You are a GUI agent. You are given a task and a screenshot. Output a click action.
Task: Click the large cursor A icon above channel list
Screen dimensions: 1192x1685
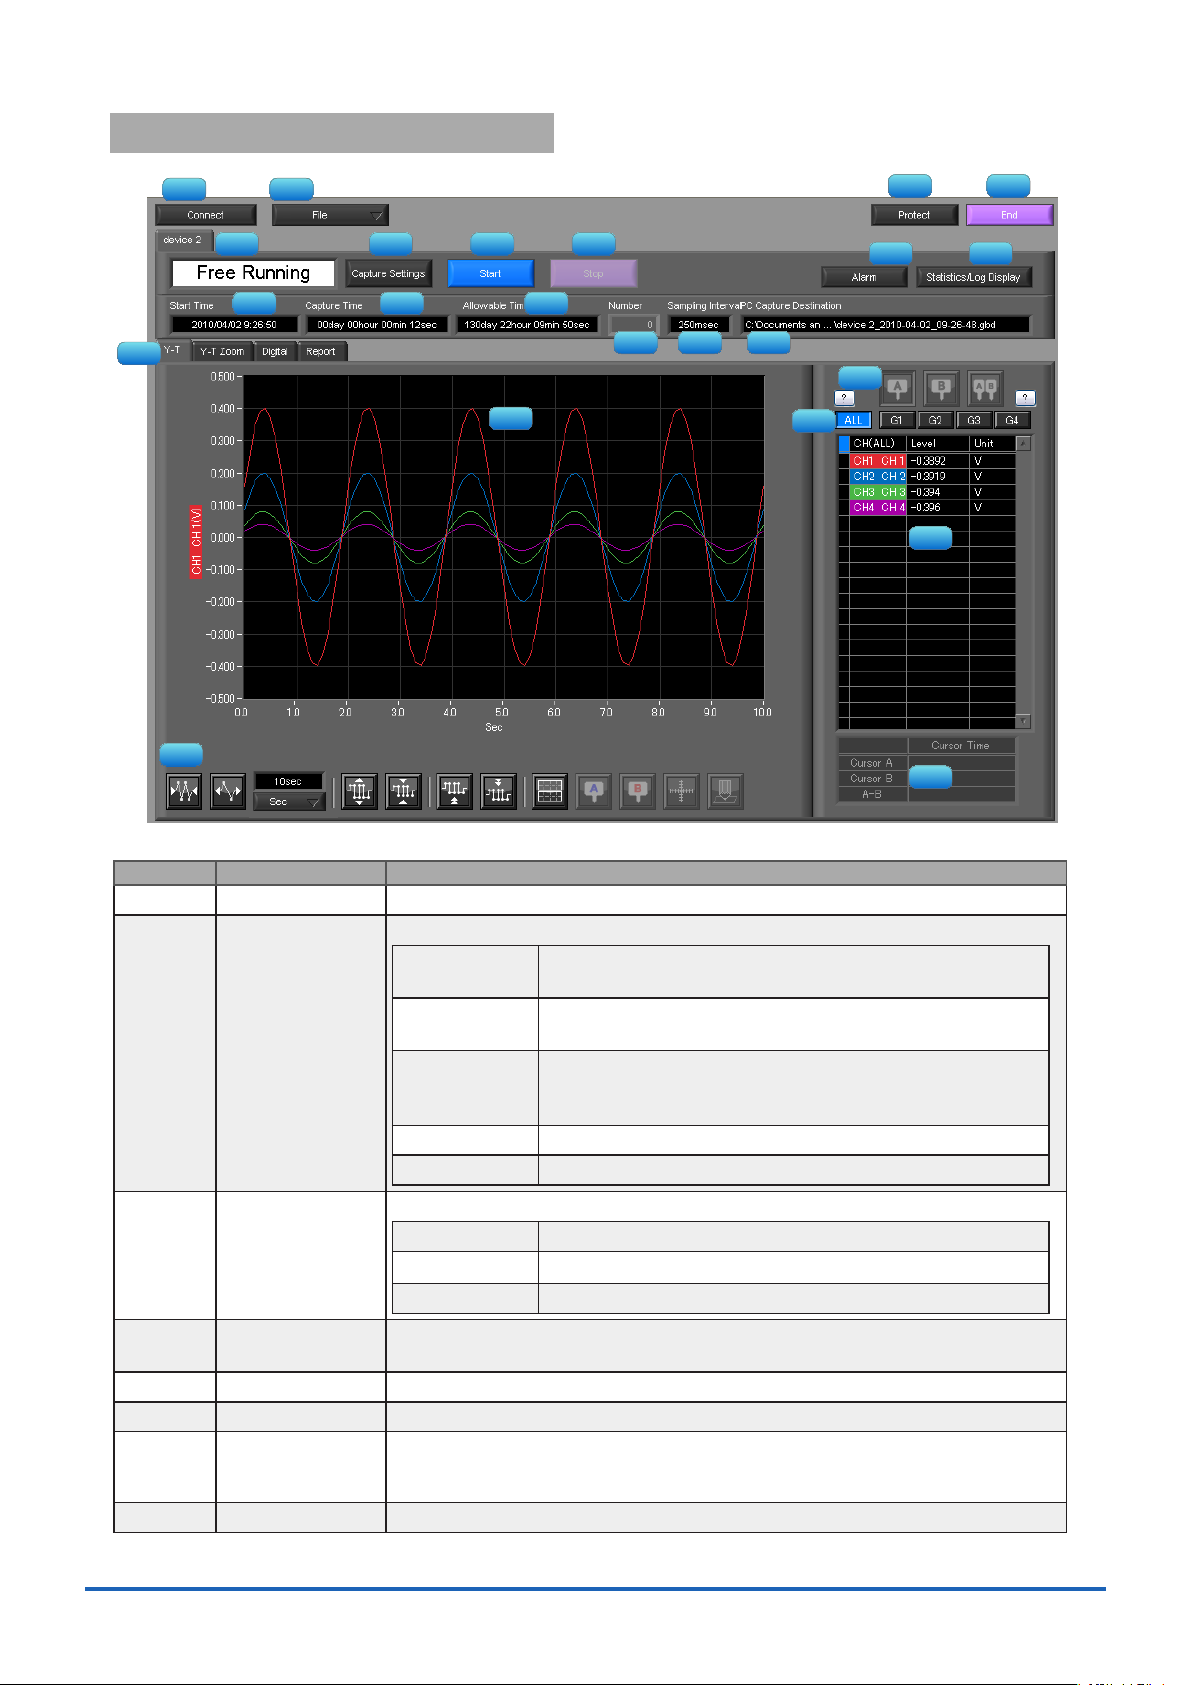pyautogui.click(x=897, y=388)
